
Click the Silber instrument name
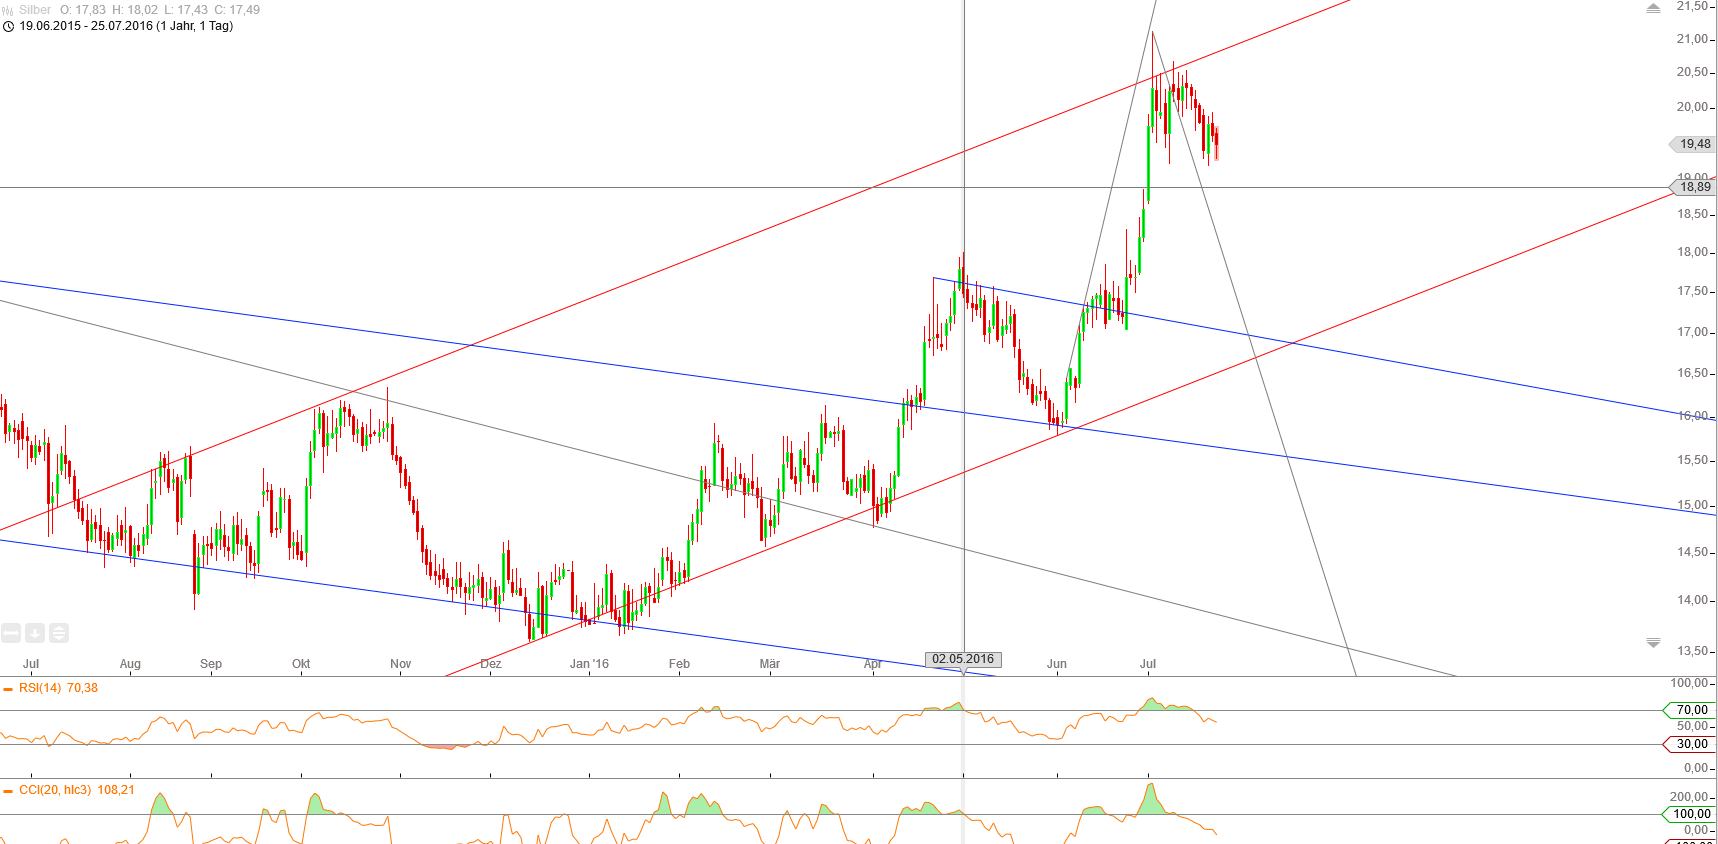pos(35,10)
